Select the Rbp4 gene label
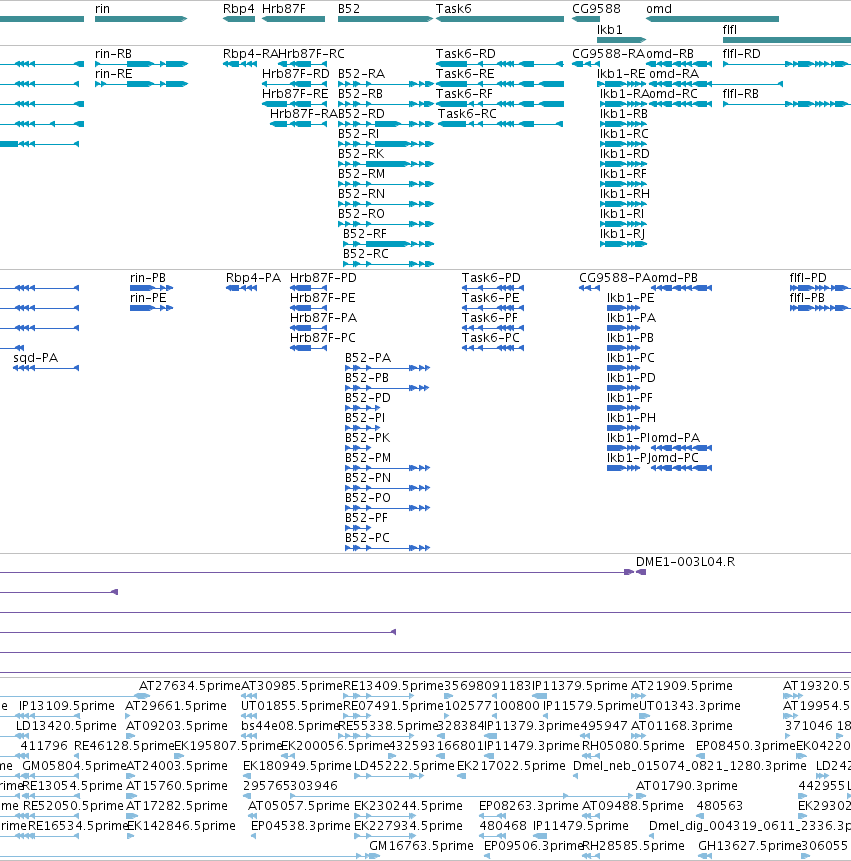The image size is (851, 861). [239, 9]
